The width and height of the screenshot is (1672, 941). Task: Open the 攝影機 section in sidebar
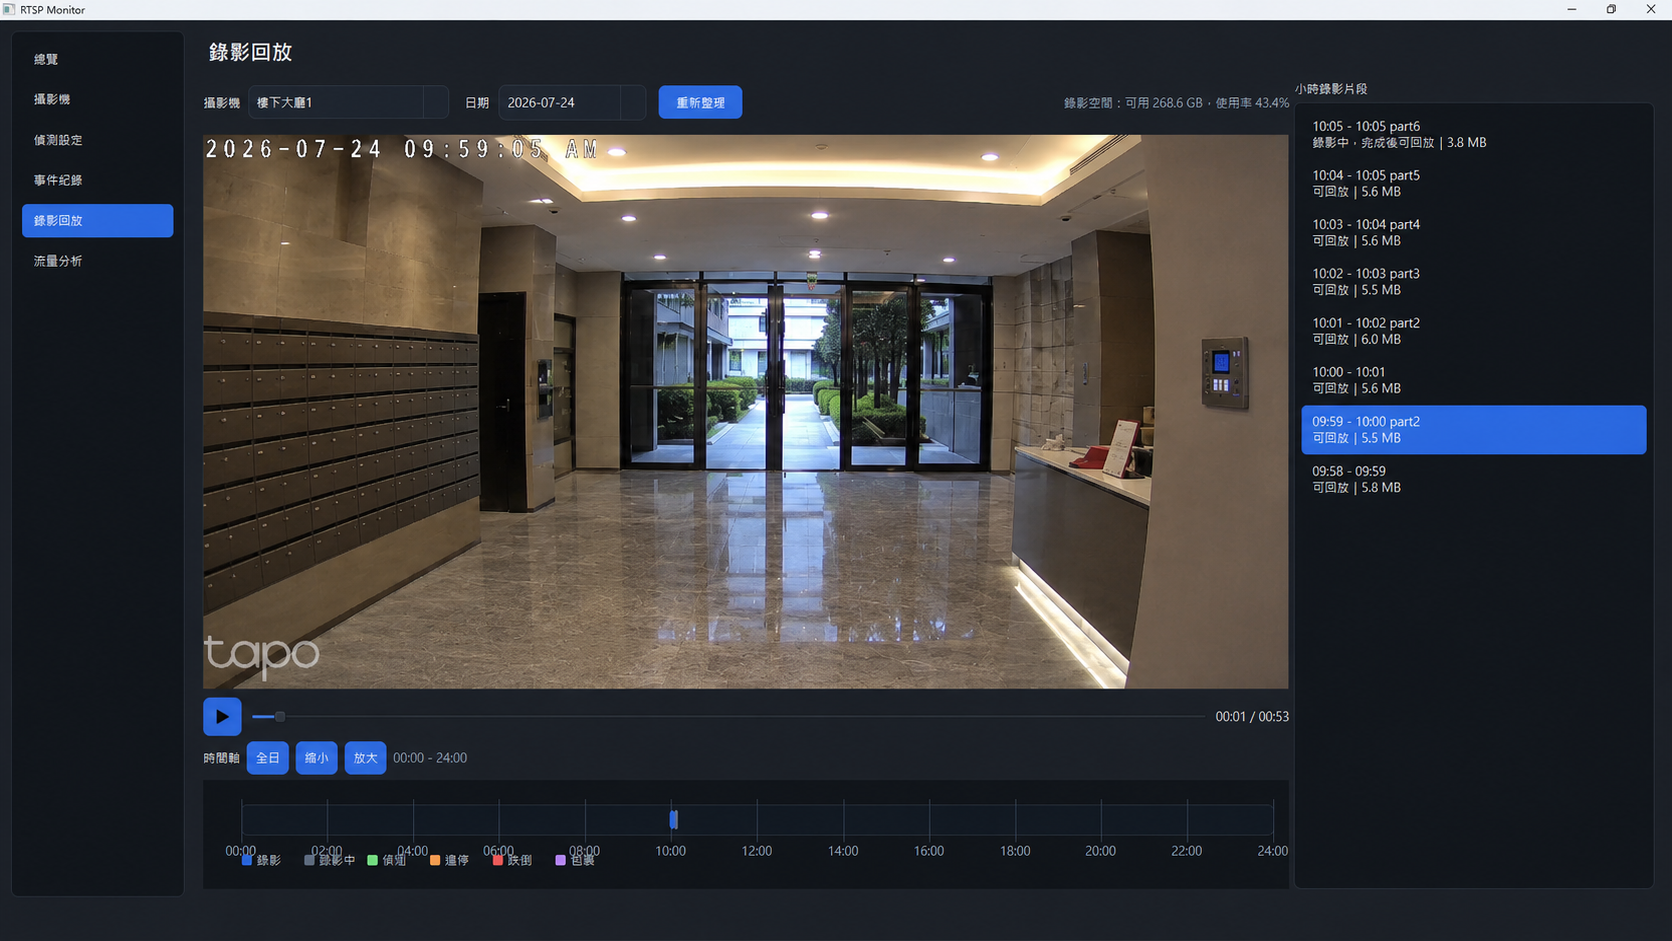97,99
